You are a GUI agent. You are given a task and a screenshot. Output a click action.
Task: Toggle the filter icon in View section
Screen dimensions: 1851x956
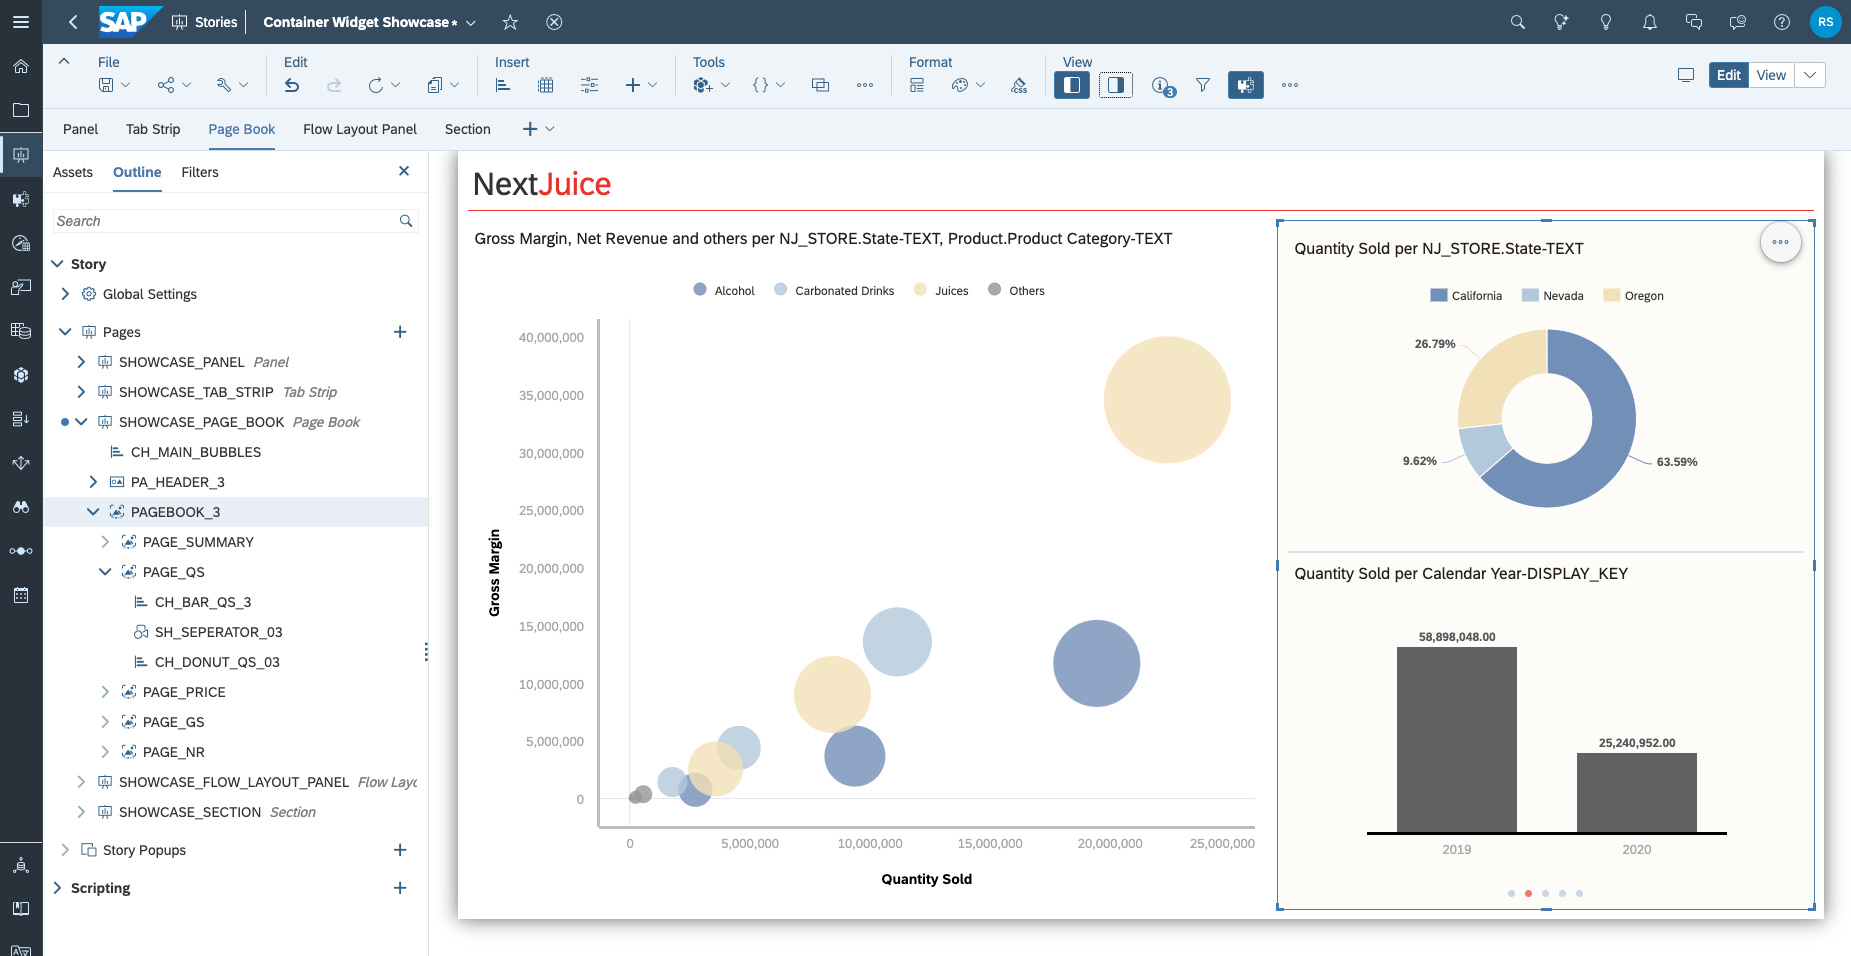(1202, 85)
